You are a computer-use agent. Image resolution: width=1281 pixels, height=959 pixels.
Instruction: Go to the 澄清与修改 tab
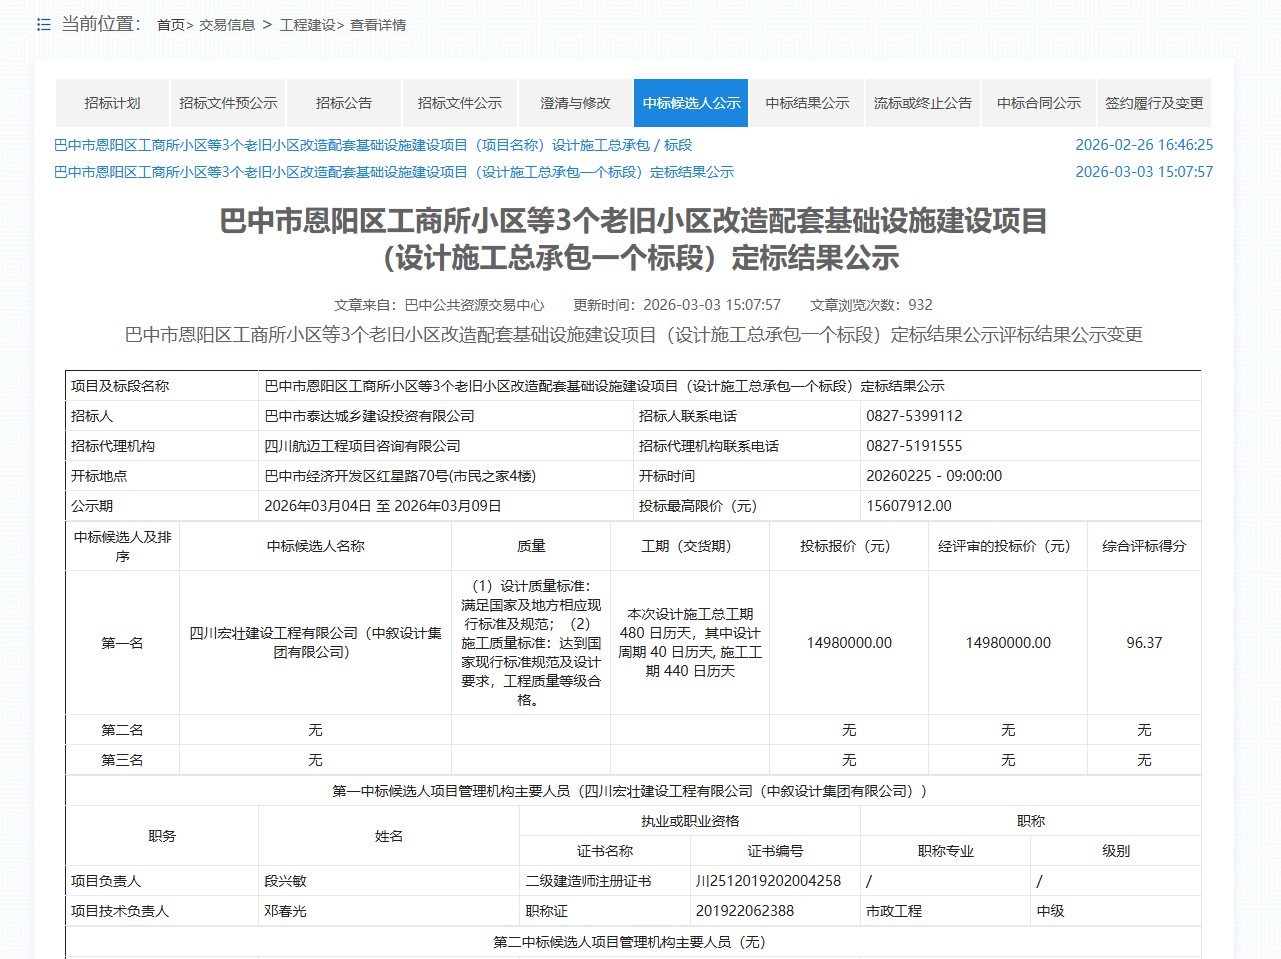pos(575,103)
